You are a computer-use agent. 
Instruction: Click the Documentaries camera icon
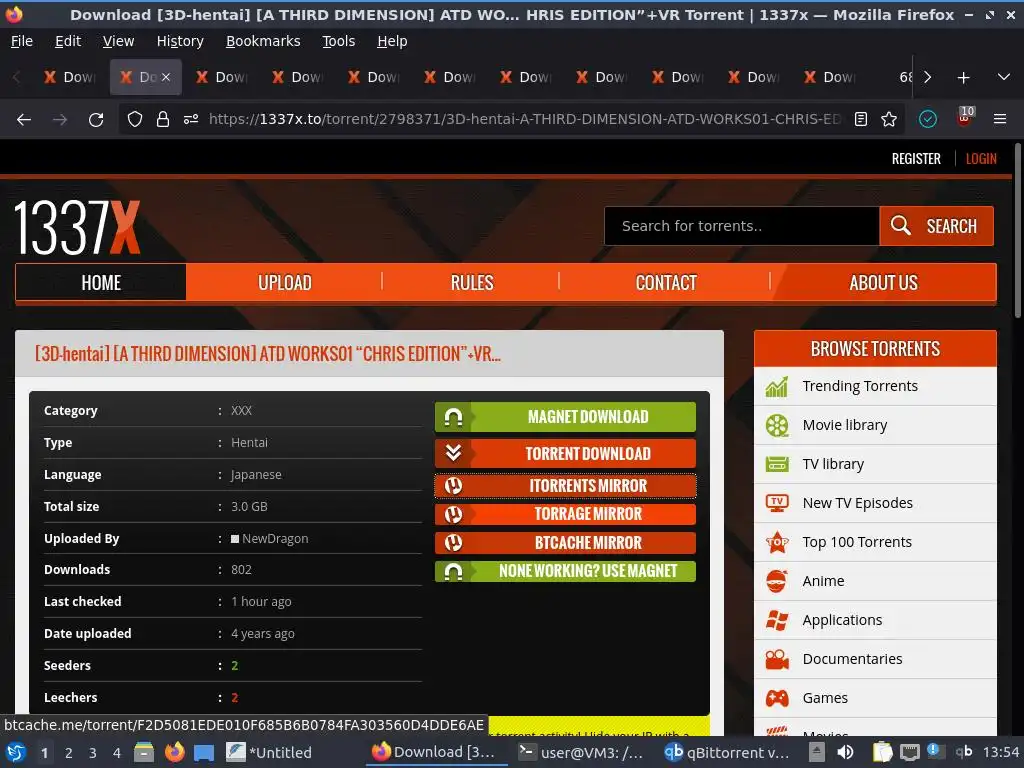[x=777, y=660]
